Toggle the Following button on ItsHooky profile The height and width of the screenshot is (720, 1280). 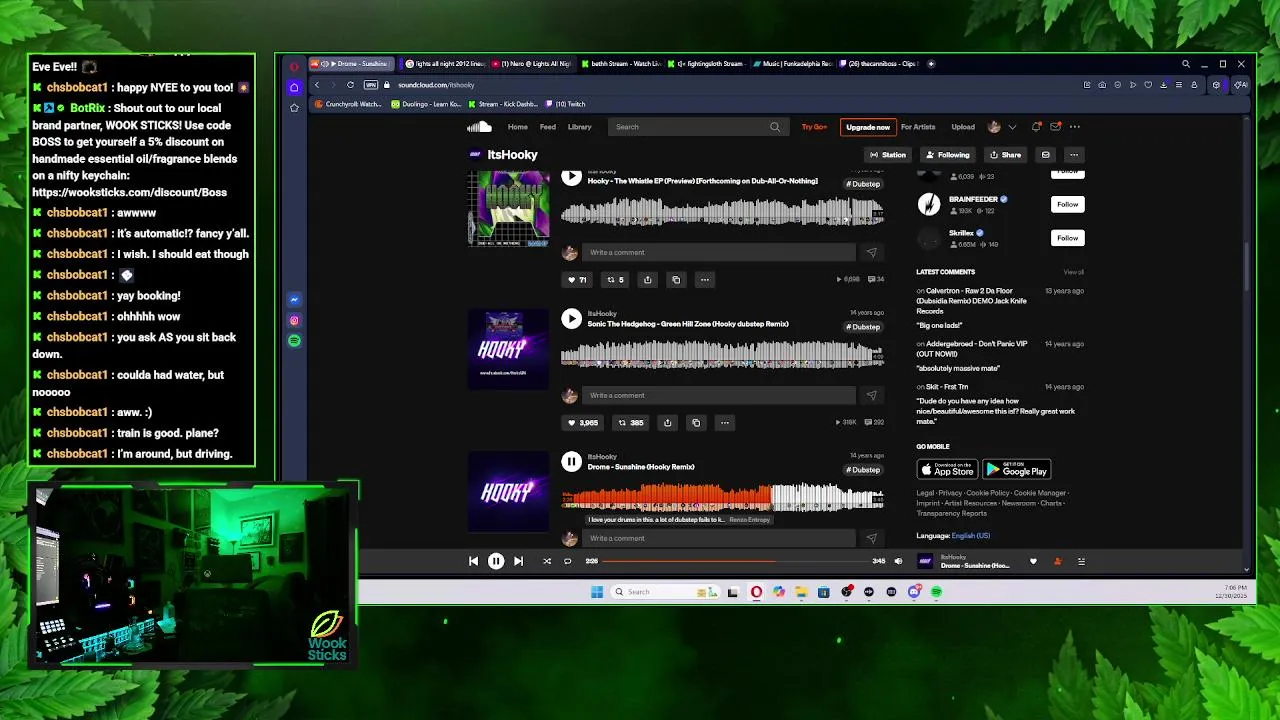[x=948, y=155]
